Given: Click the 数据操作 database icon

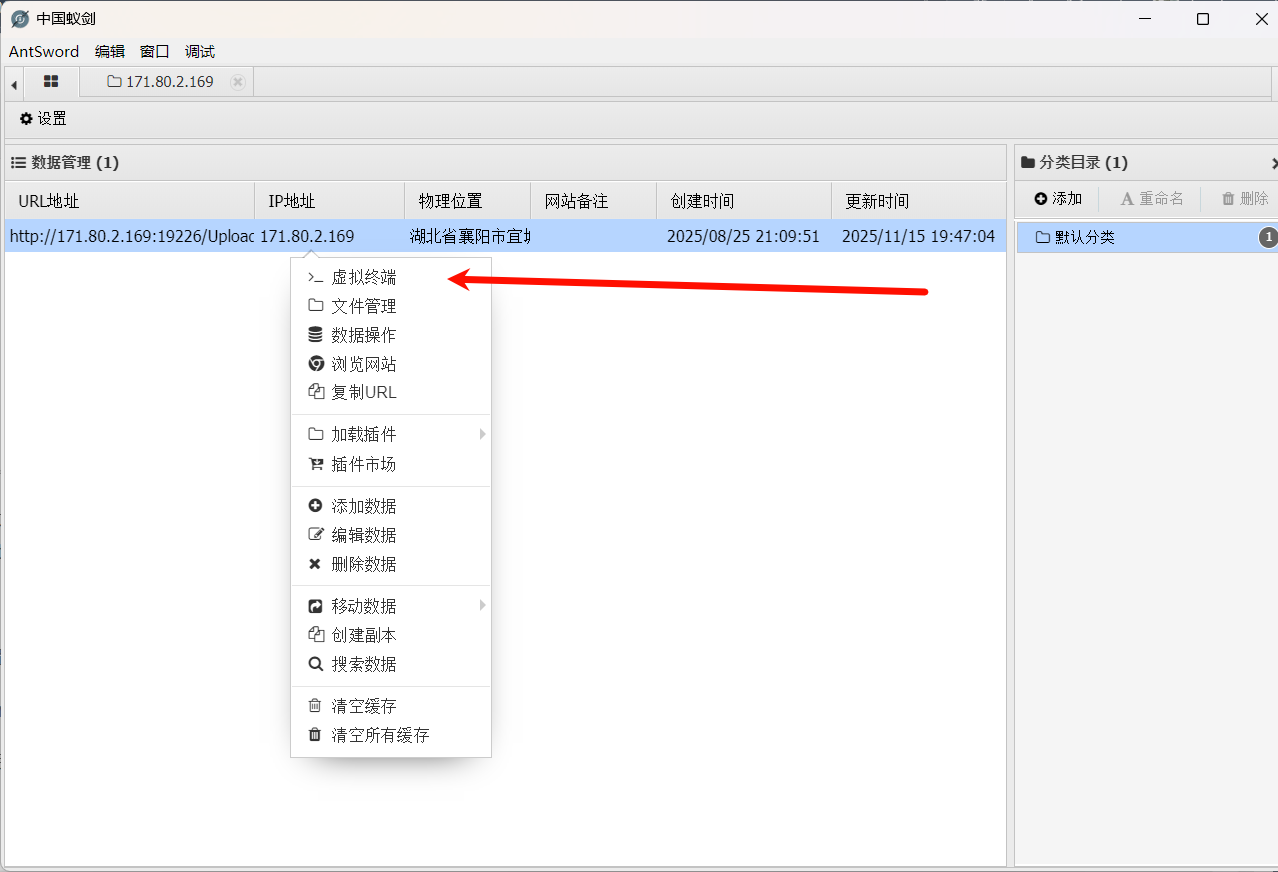Looking at the screenshot, I should tap(315, 335).
